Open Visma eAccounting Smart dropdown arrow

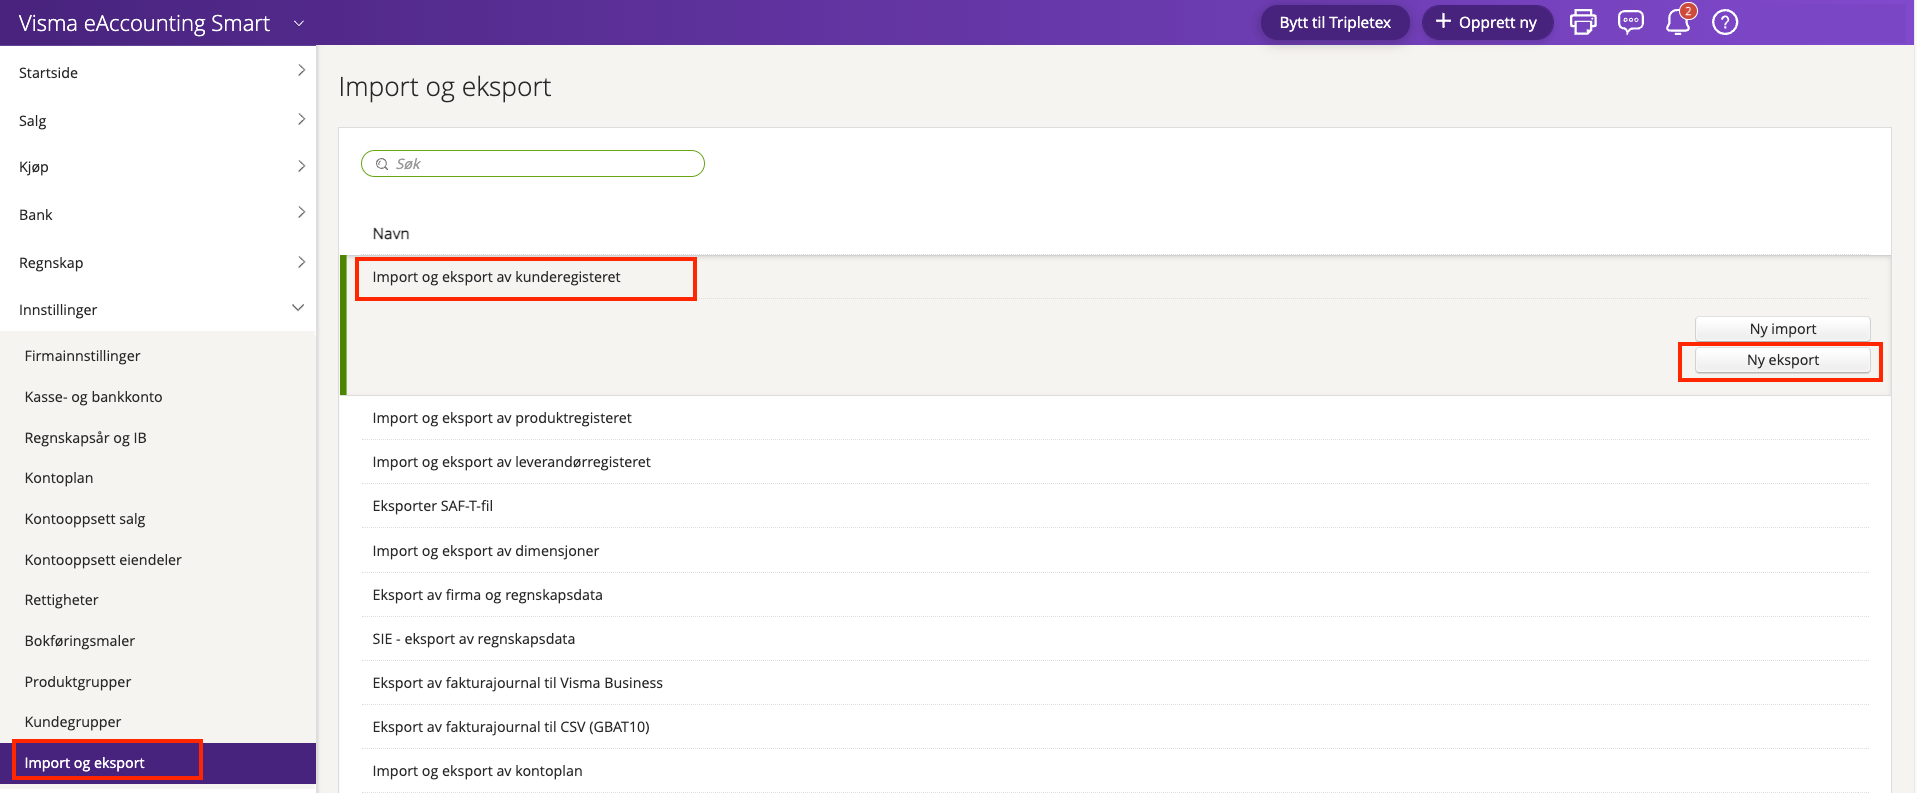[298, 23]
